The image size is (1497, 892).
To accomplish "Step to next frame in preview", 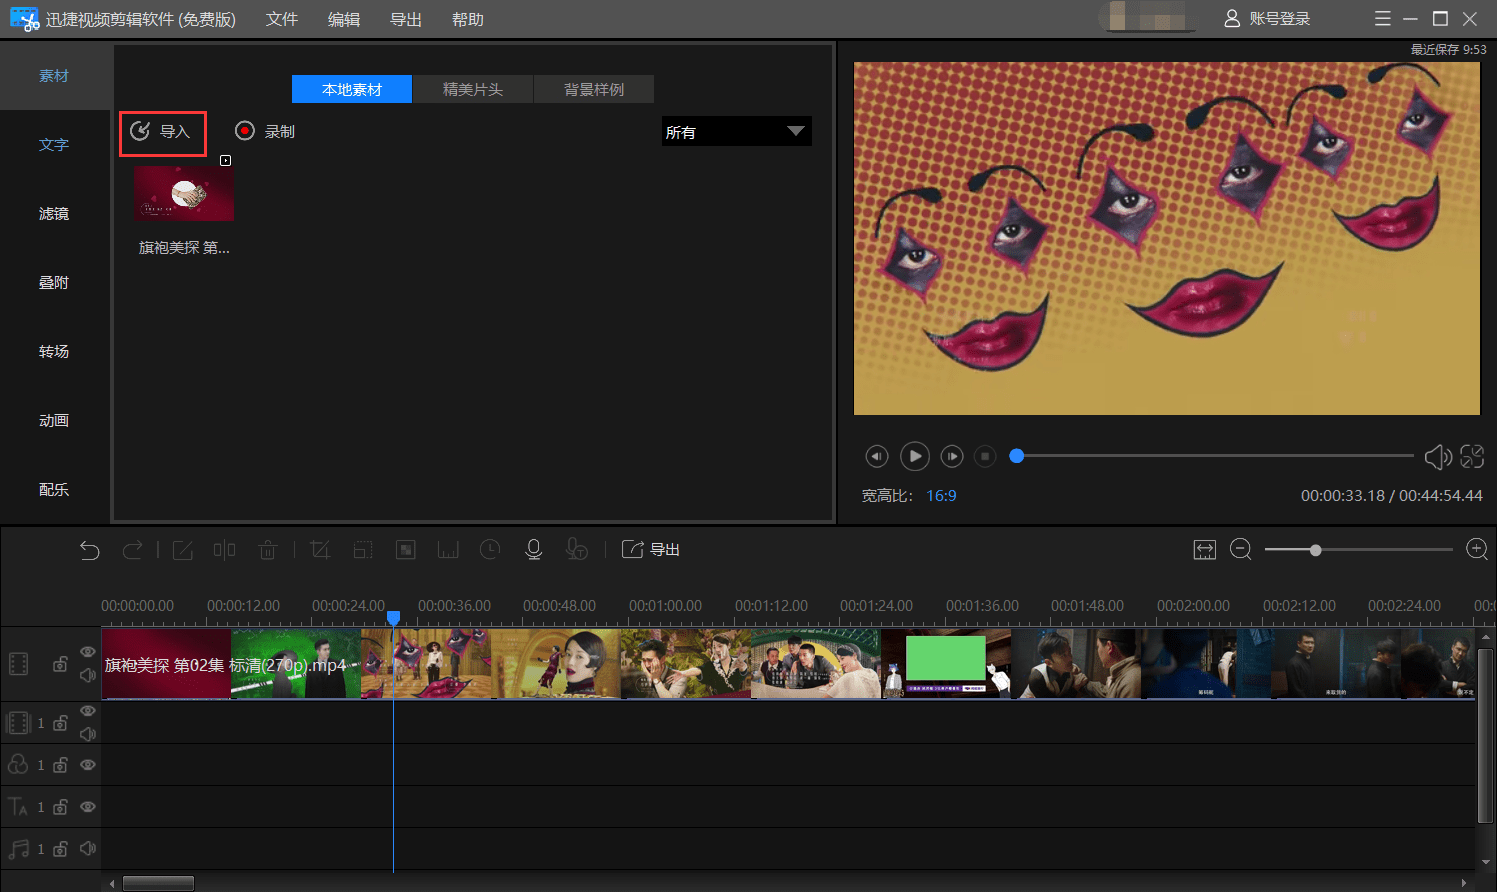I will click(x=952, y=456).
